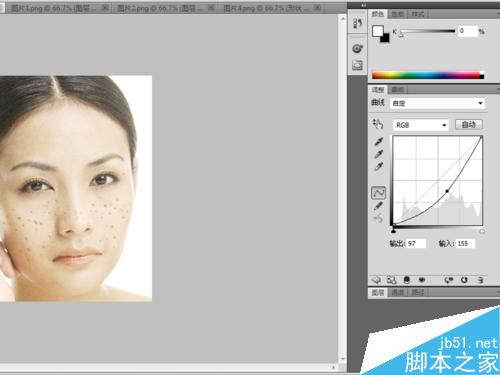Image resolution: width=500 pixels, height=375 pixels.
Task: Close the 图片2.png document tab
Action: click(x=211, y=7)
